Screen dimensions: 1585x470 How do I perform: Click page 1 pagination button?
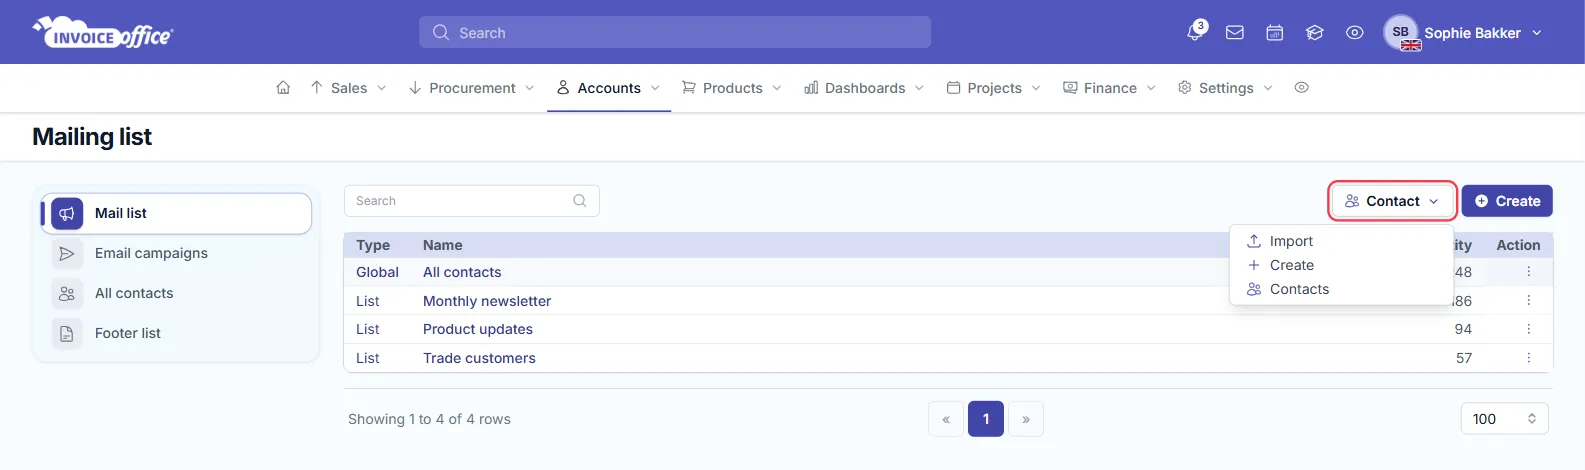click(x=986, y=419)
